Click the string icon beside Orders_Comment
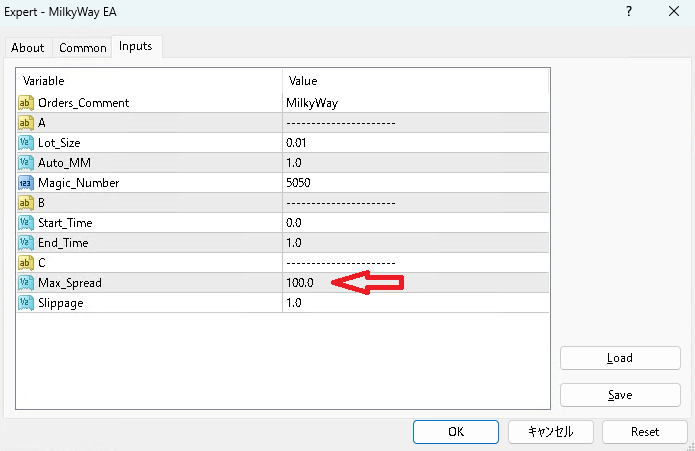The height and width of the screenshot is (451, 695). [26, 103]
